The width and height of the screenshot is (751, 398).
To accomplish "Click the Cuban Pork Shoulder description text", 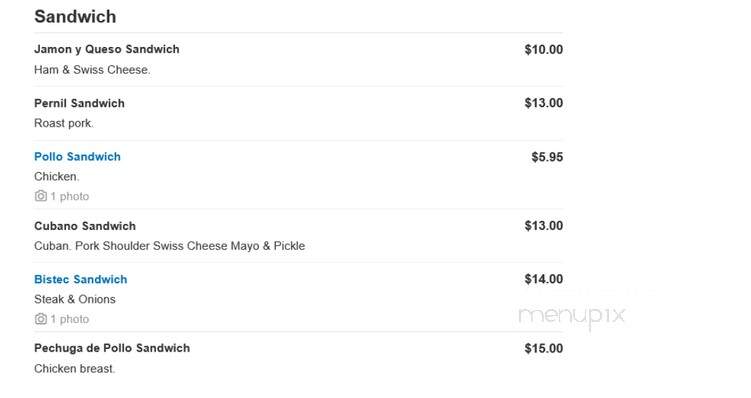I will pos(169,246).
